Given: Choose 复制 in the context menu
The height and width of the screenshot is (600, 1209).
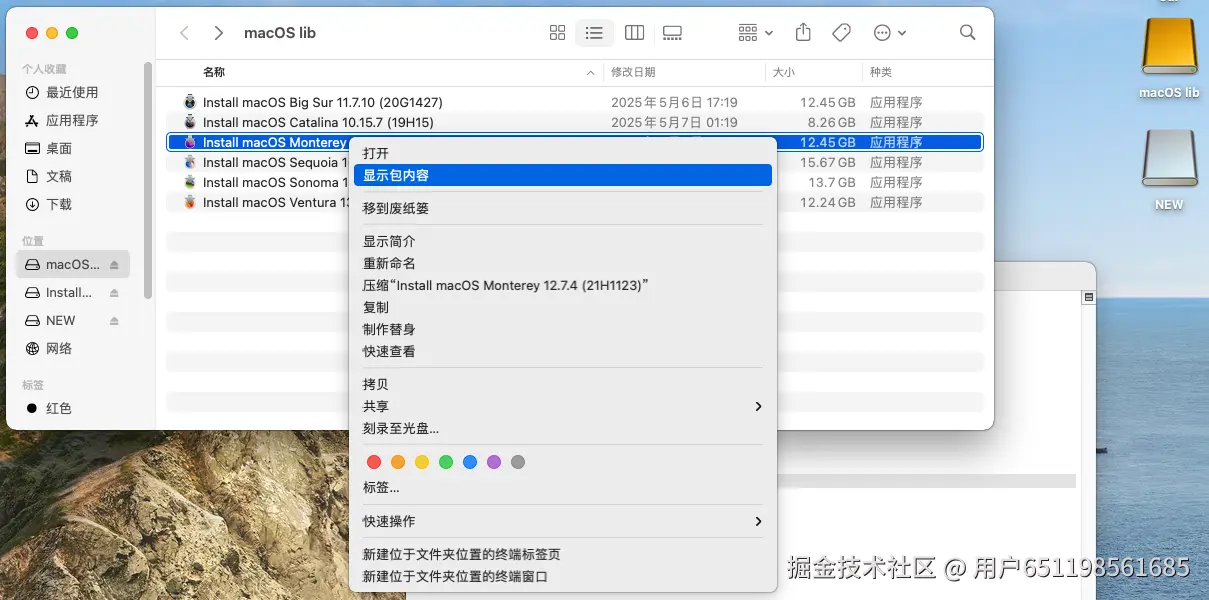Looking at the screenshot, I should click(563, 307).
